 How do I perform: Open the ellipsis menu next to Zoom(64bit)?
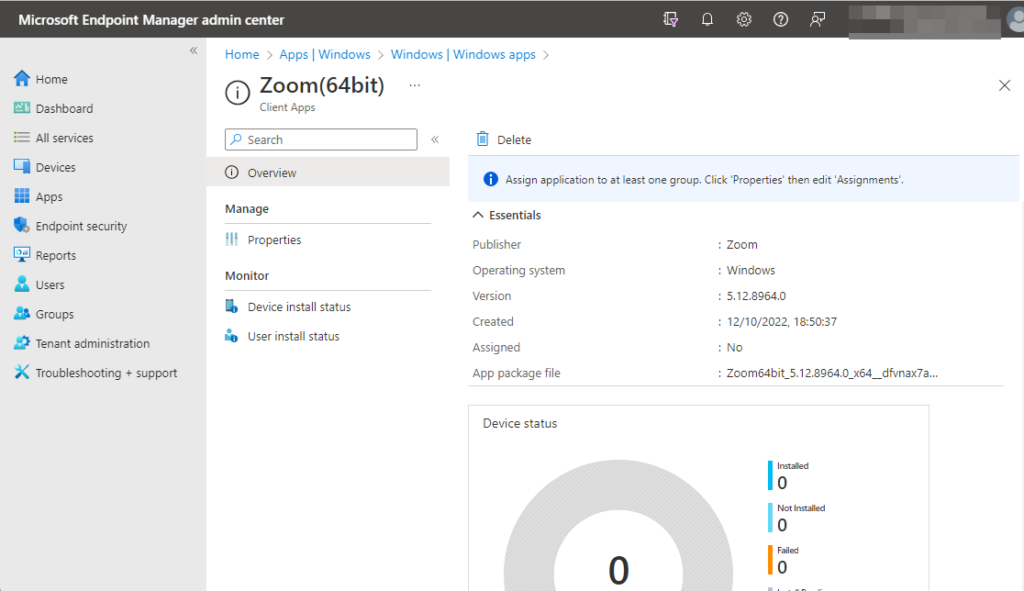pos(415,86)
